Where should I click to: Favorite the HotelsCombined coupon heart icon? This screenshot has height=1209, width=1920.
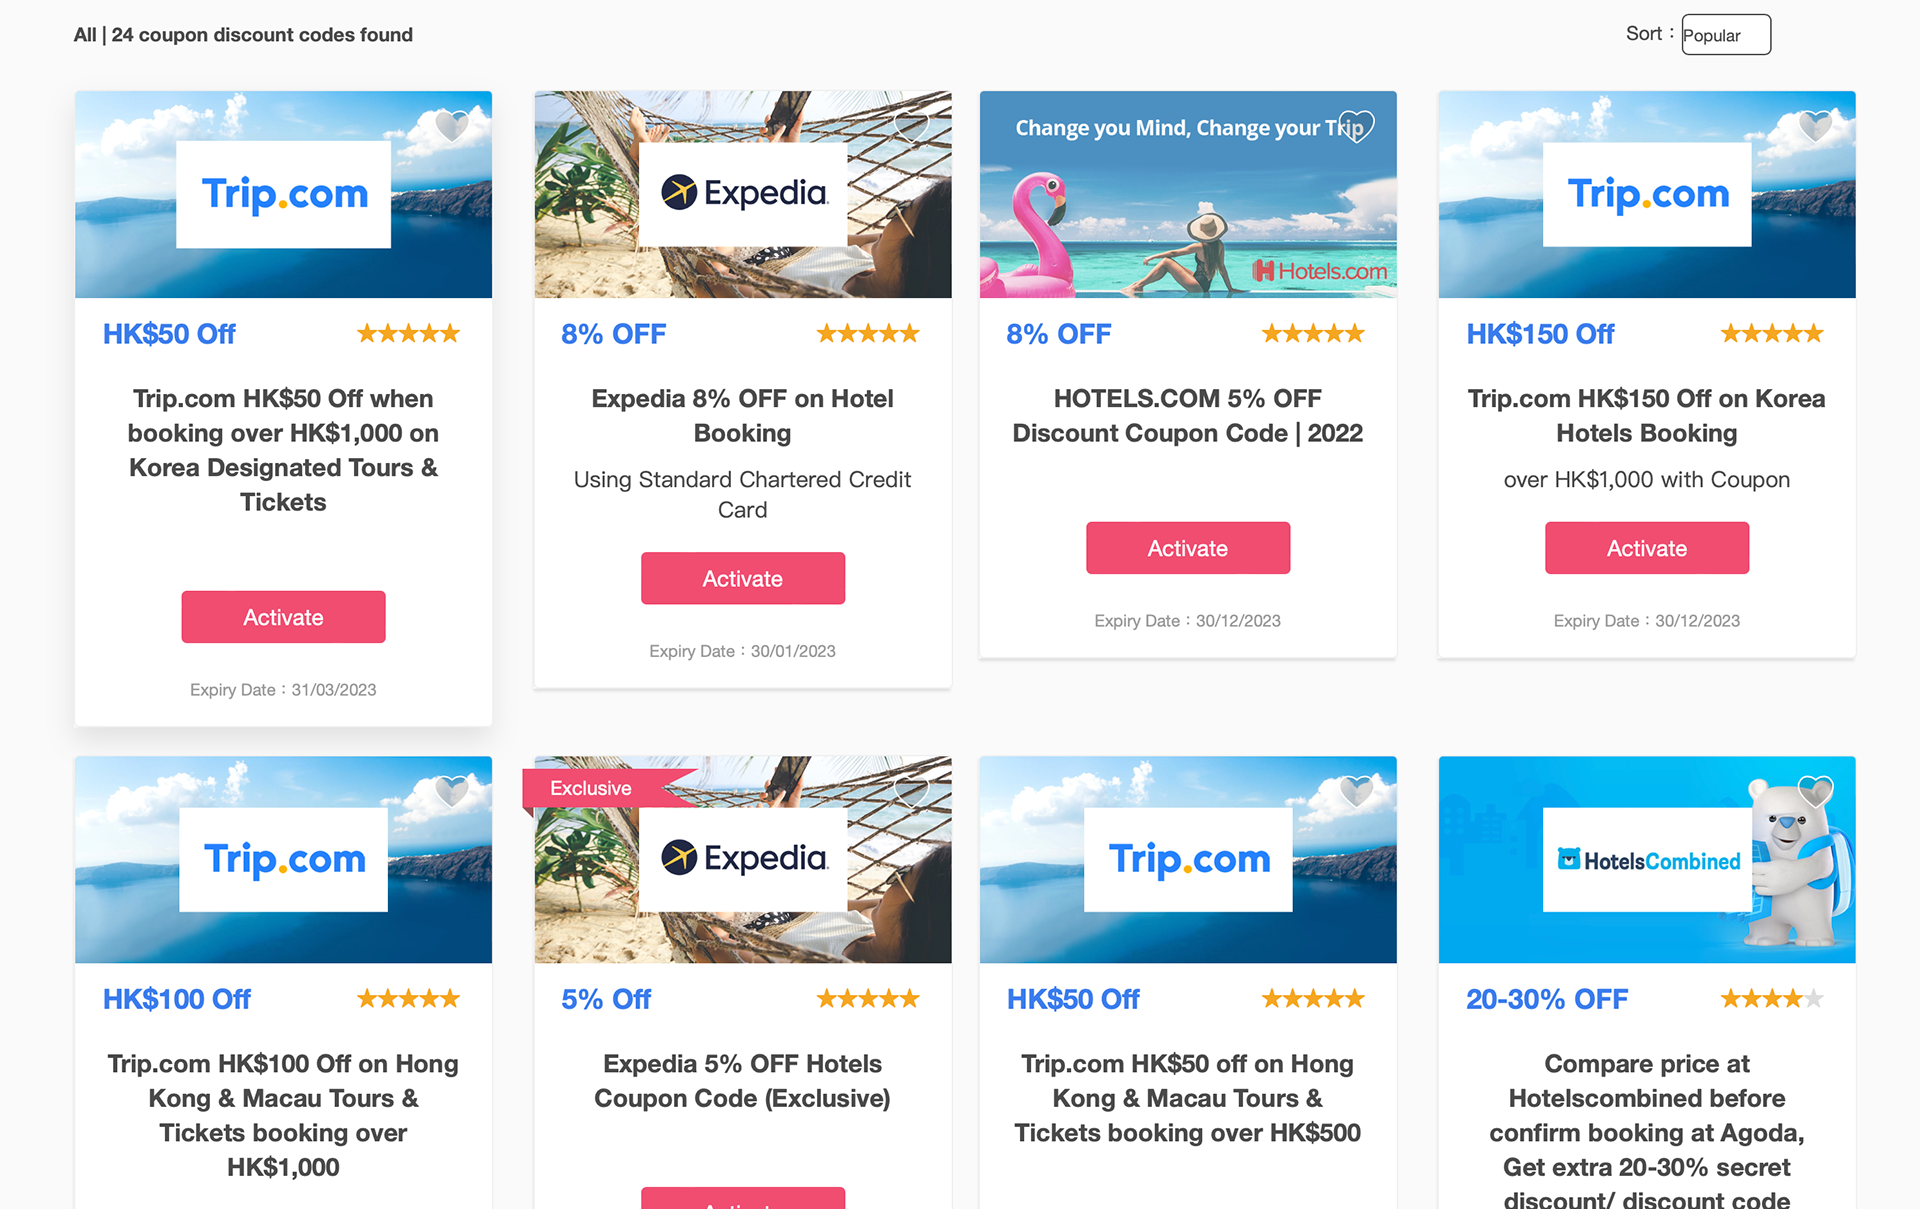click(x=1815, y=792)
